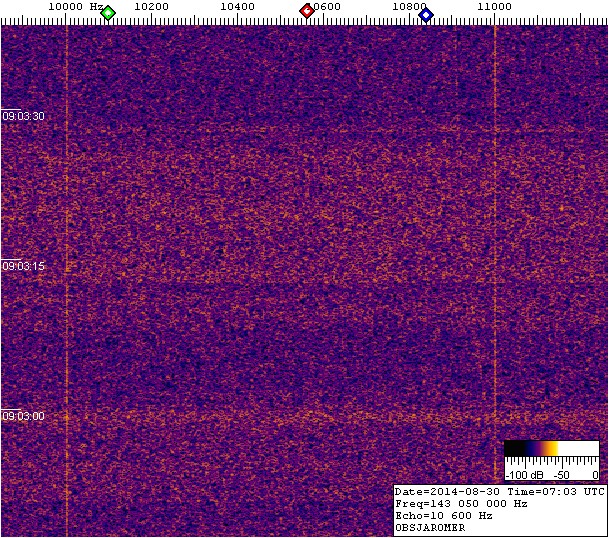
Task: Click the 10200 frequency axis label
Action: coord(151,6)
